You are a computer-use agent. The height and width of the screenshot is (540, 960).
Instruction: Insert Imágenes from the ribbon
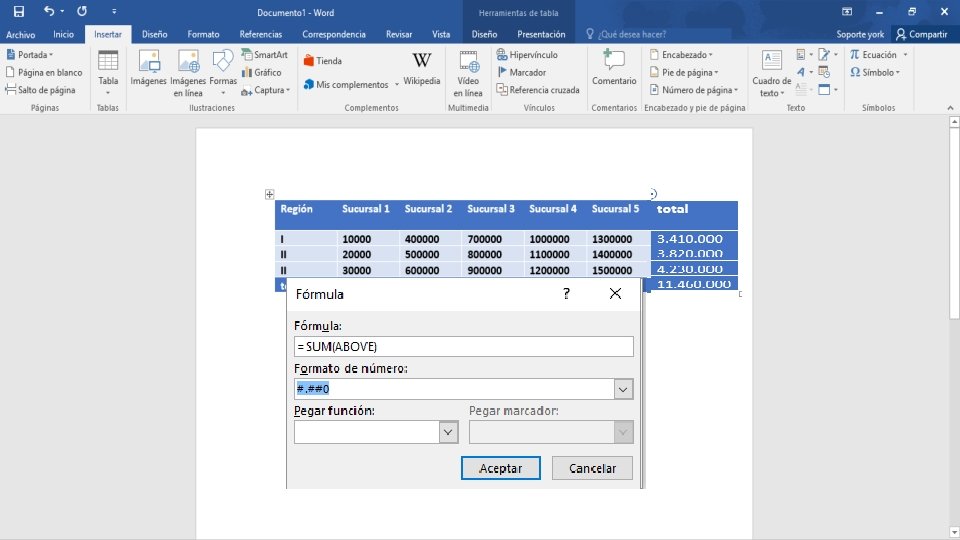148,68
